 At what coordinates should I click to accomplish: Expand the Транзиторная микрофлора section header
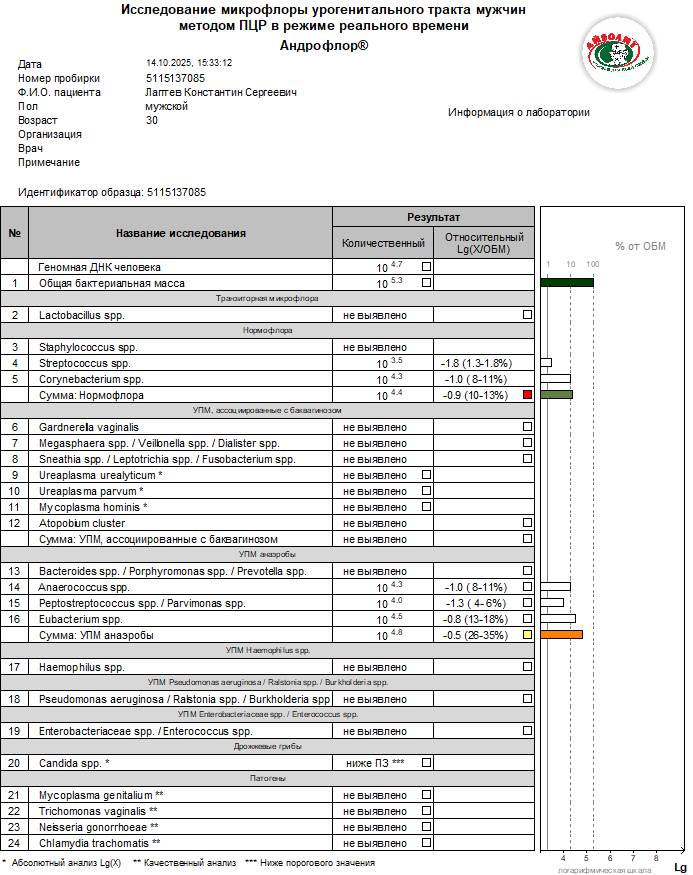tap(267, 299)
